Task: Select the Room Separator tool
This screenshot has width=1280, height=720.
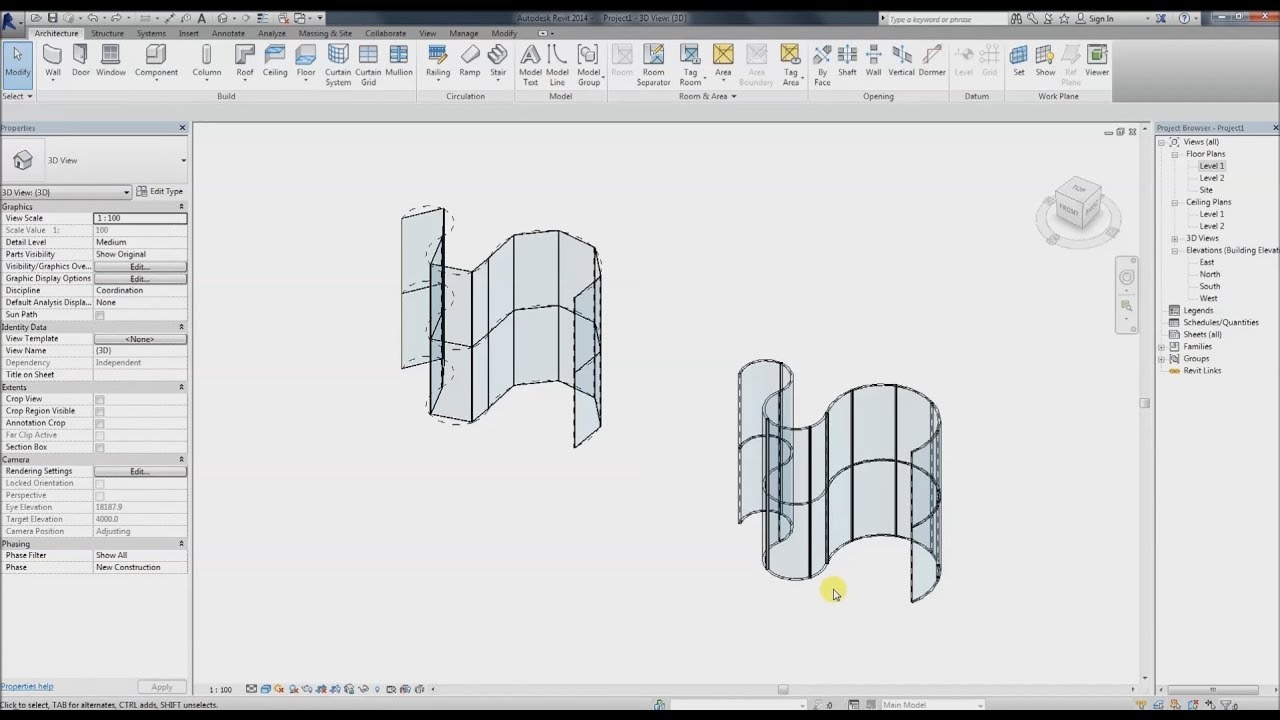Action: pyautogui.click(x=653, y=66)
